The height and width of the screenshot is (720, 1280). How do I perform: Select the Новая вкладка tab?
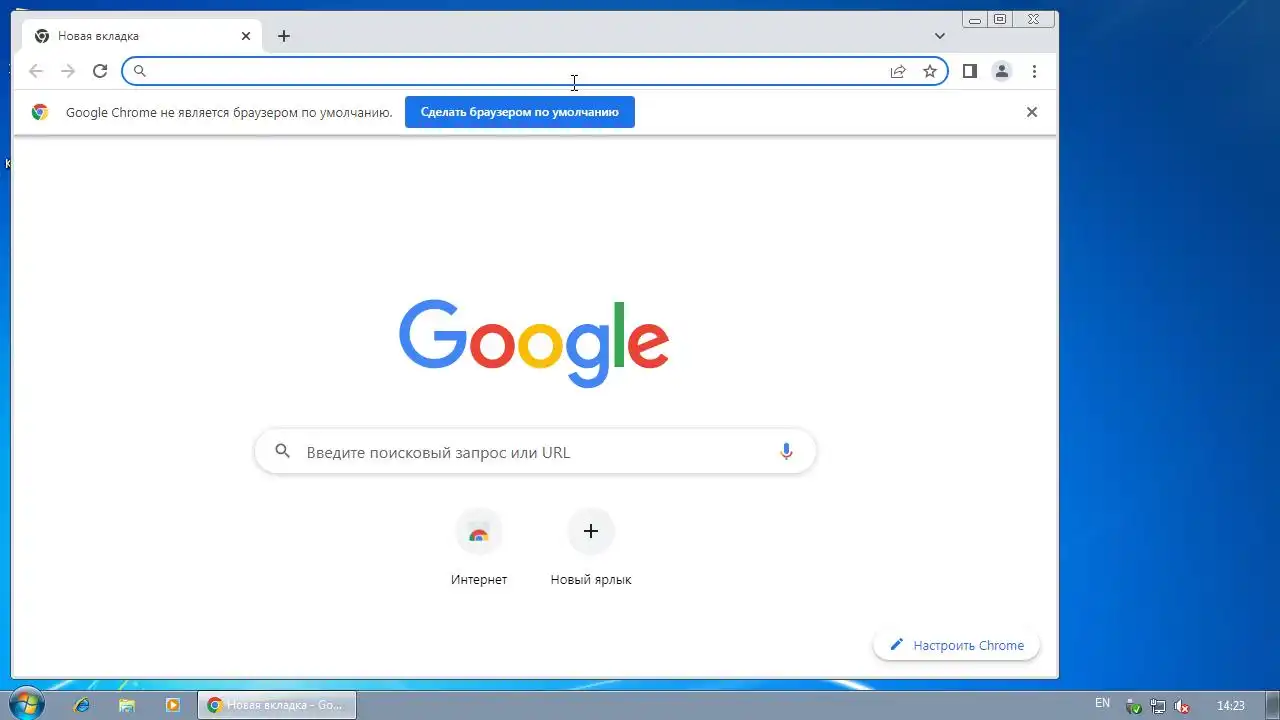point(142,36)
